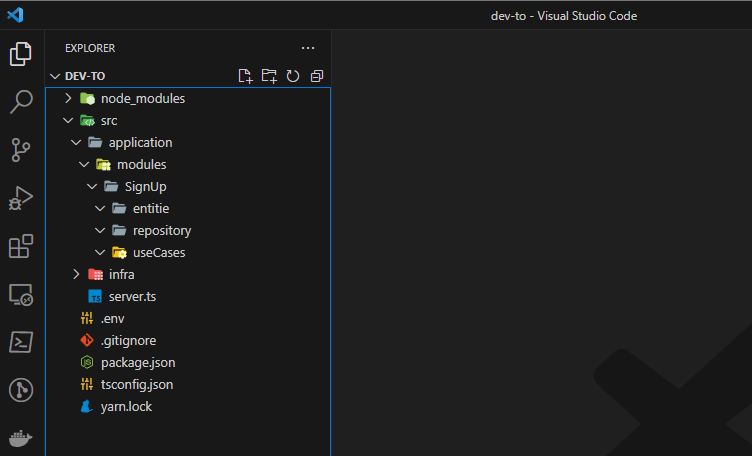Collapse all folders in Explorer

317,76
